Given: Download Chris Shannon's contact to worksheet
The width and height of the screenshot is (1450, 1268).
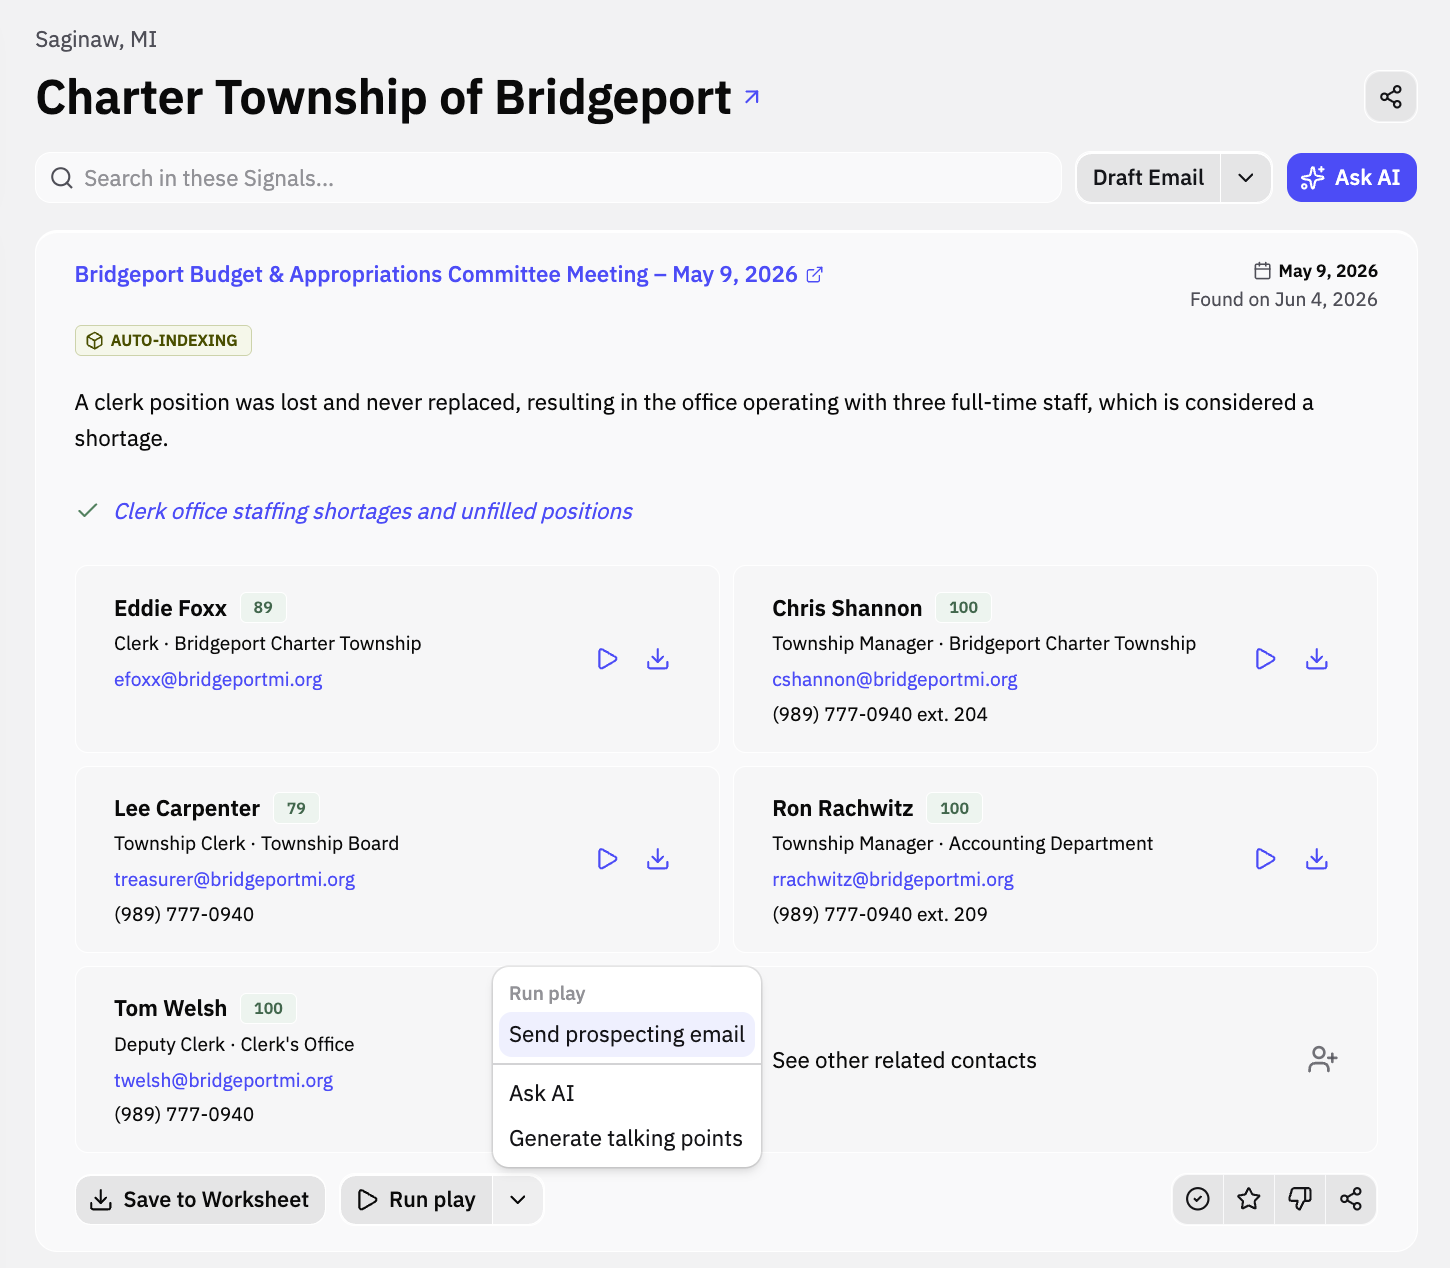Looking at the screenshot, I should click(x=1316, y=659).
